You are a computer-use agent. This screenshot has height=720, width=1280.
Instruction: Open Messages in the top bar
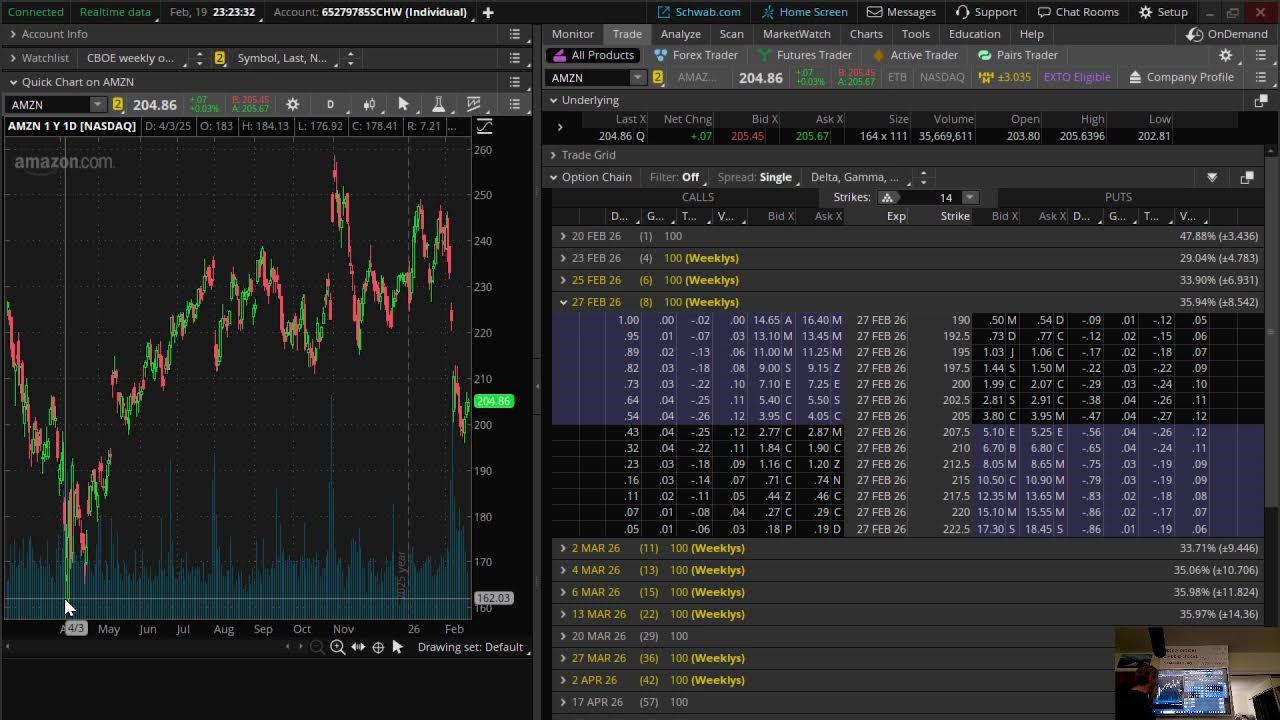901,12
